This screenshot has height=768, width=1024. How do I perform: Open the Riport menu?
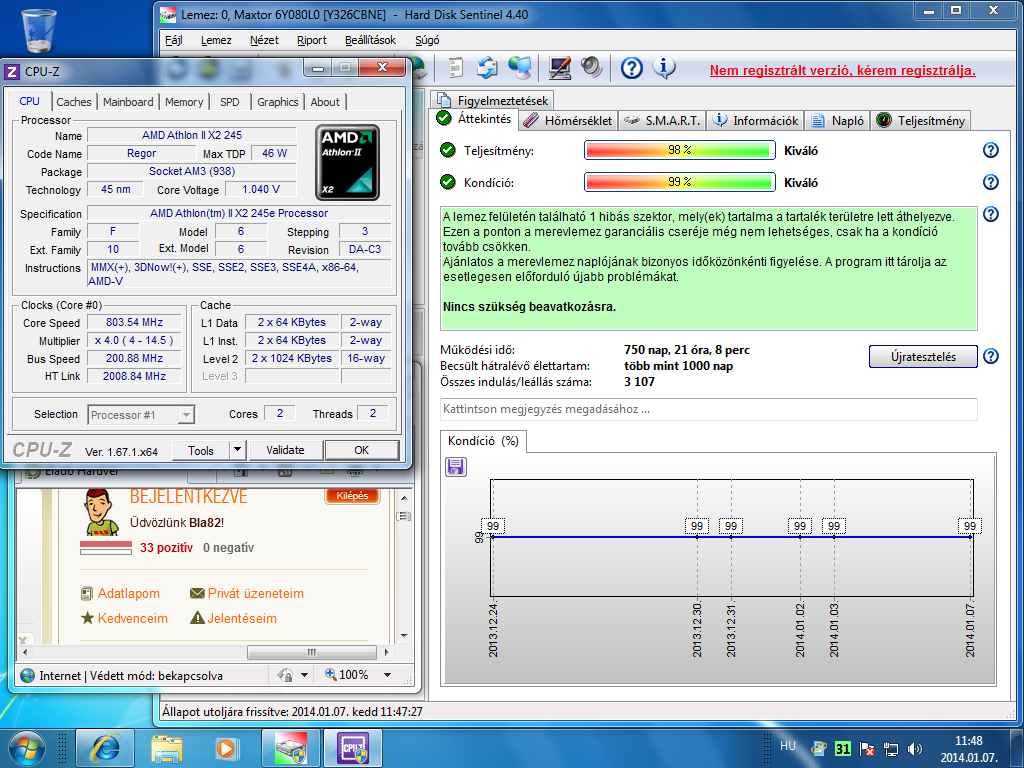pyautogui.click(x=312, y=40)
